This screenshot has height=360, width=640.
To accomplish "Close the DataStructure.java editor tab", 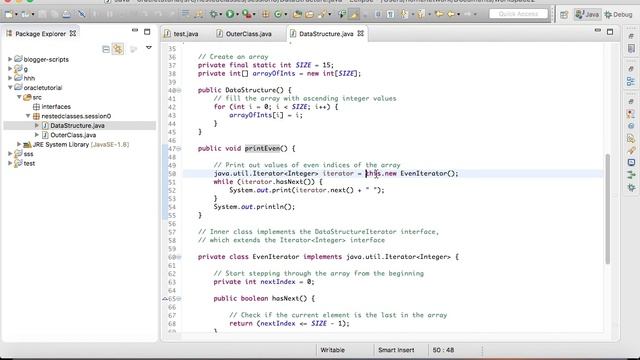I will click(x=360, y=33).
